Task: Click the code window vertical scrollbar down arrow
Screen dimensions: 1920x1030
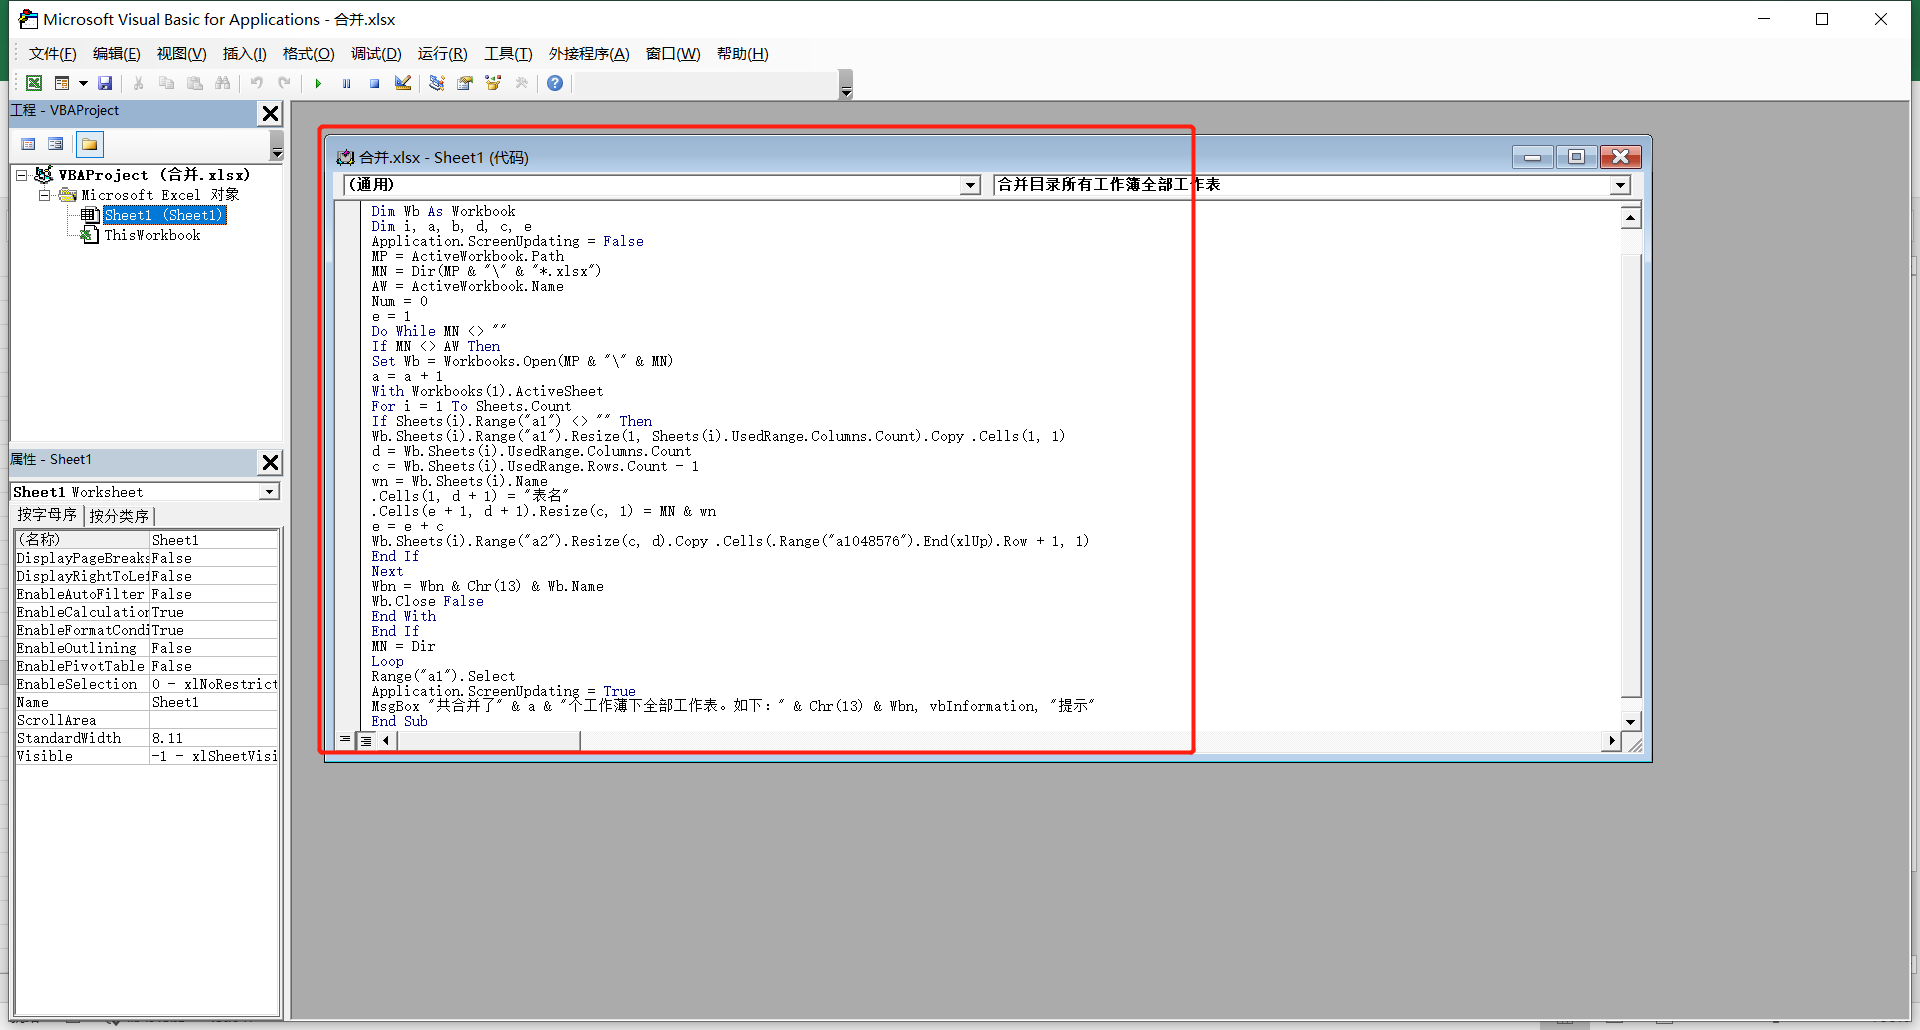Action: point(1630,721)
